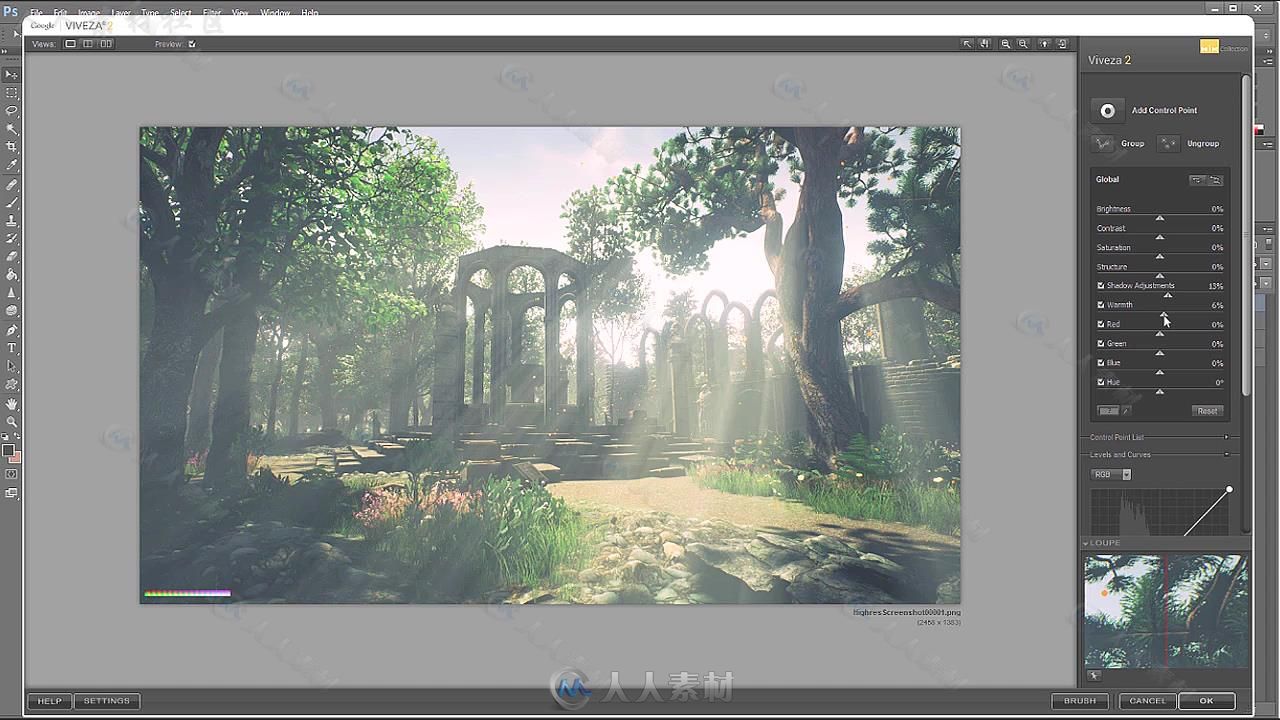Toggle the Preview checkbox
The image size is (1280, 720).
[192, 44]
